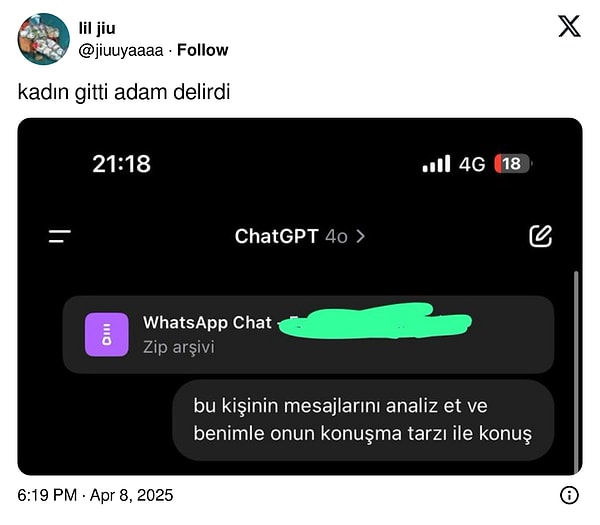The width and height of the screenshot is (600, 525).
Task: Open the ChatGPT sidebar menu icon
Action: point(60,236)
